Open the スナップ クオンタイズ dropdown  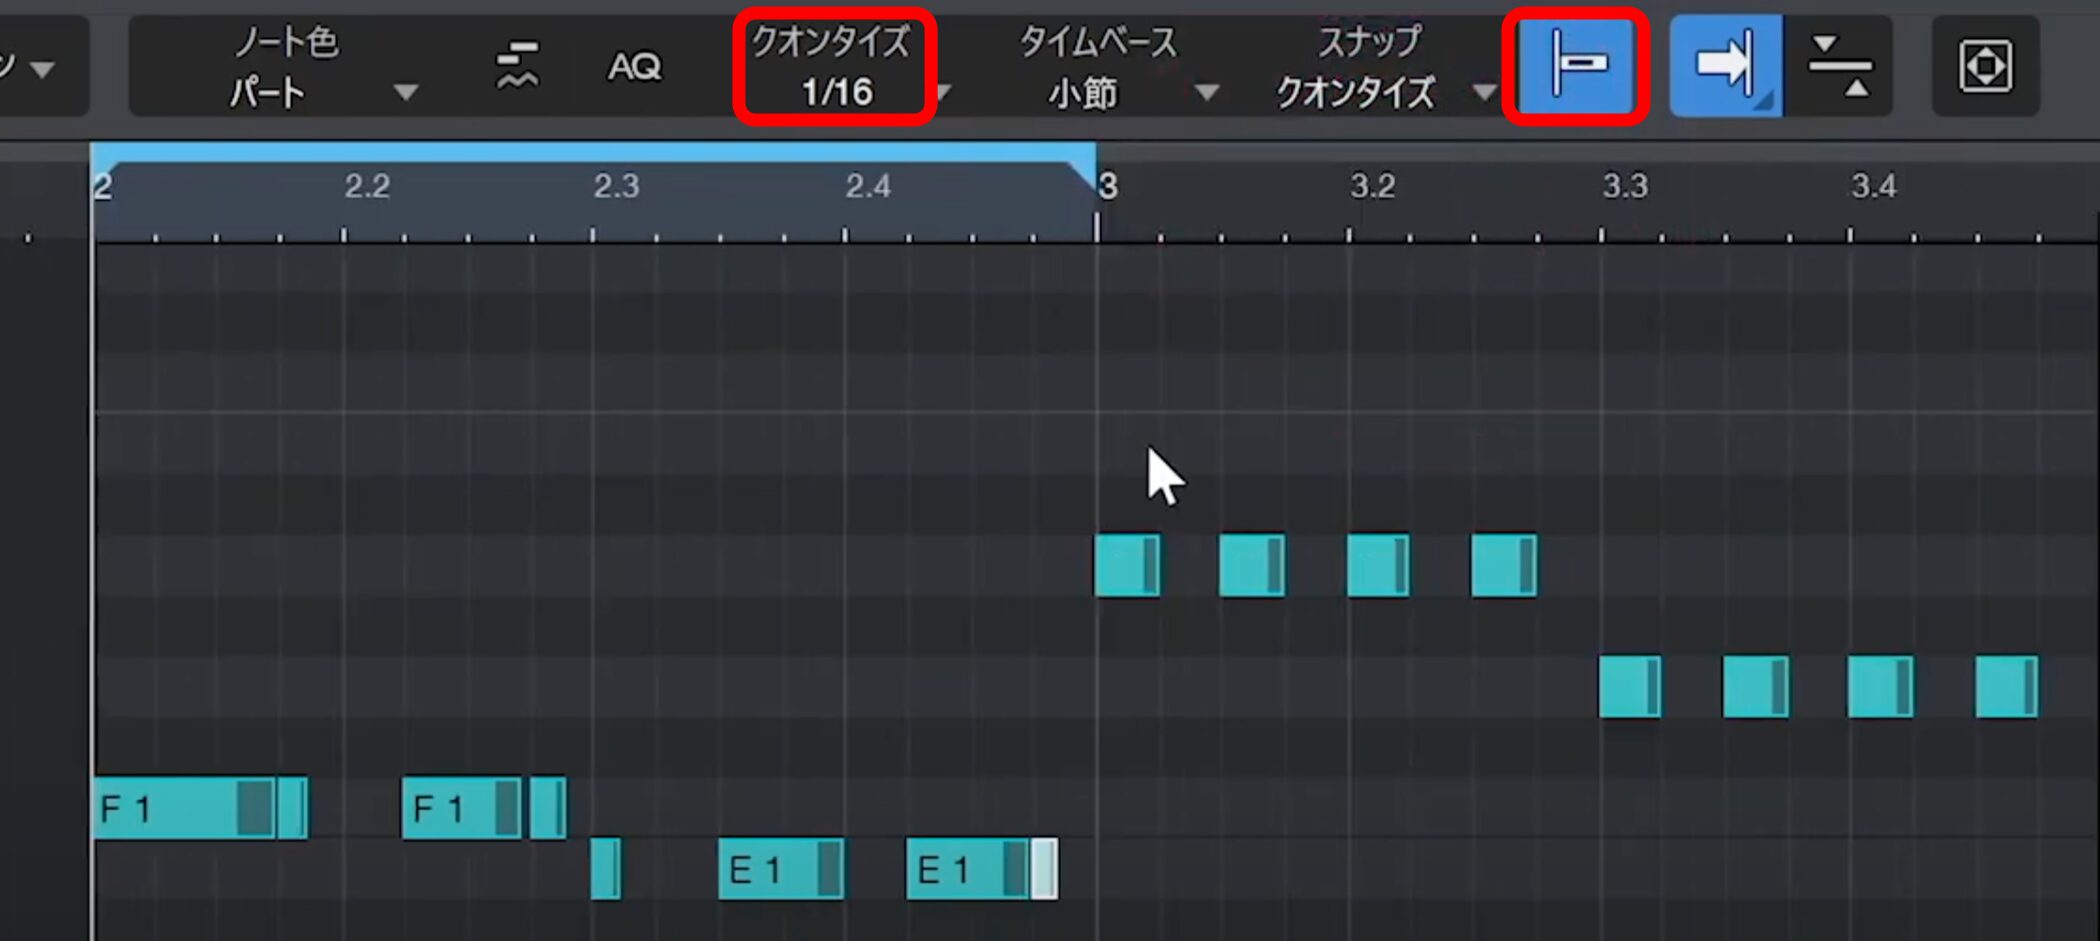tap(1380, 68)
